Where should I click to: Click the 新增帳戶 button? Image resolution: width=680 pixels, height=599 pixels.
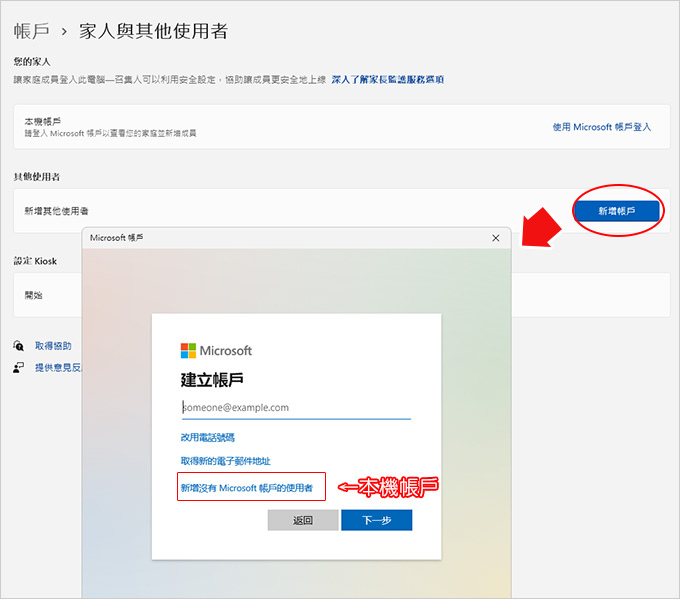616,211
